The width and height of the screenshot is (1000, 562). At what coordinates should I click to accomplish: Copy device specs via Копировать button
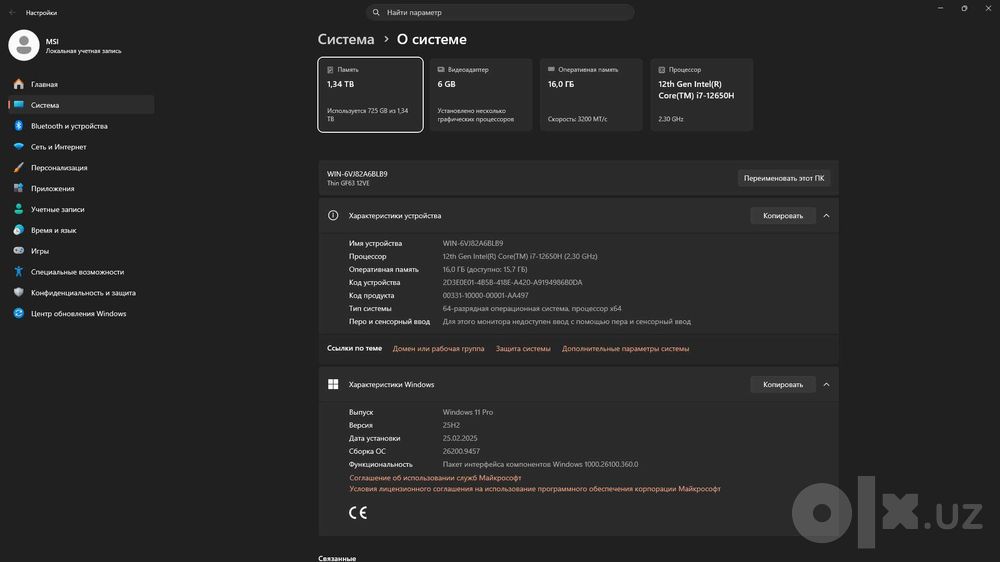[x=783, y=216]
